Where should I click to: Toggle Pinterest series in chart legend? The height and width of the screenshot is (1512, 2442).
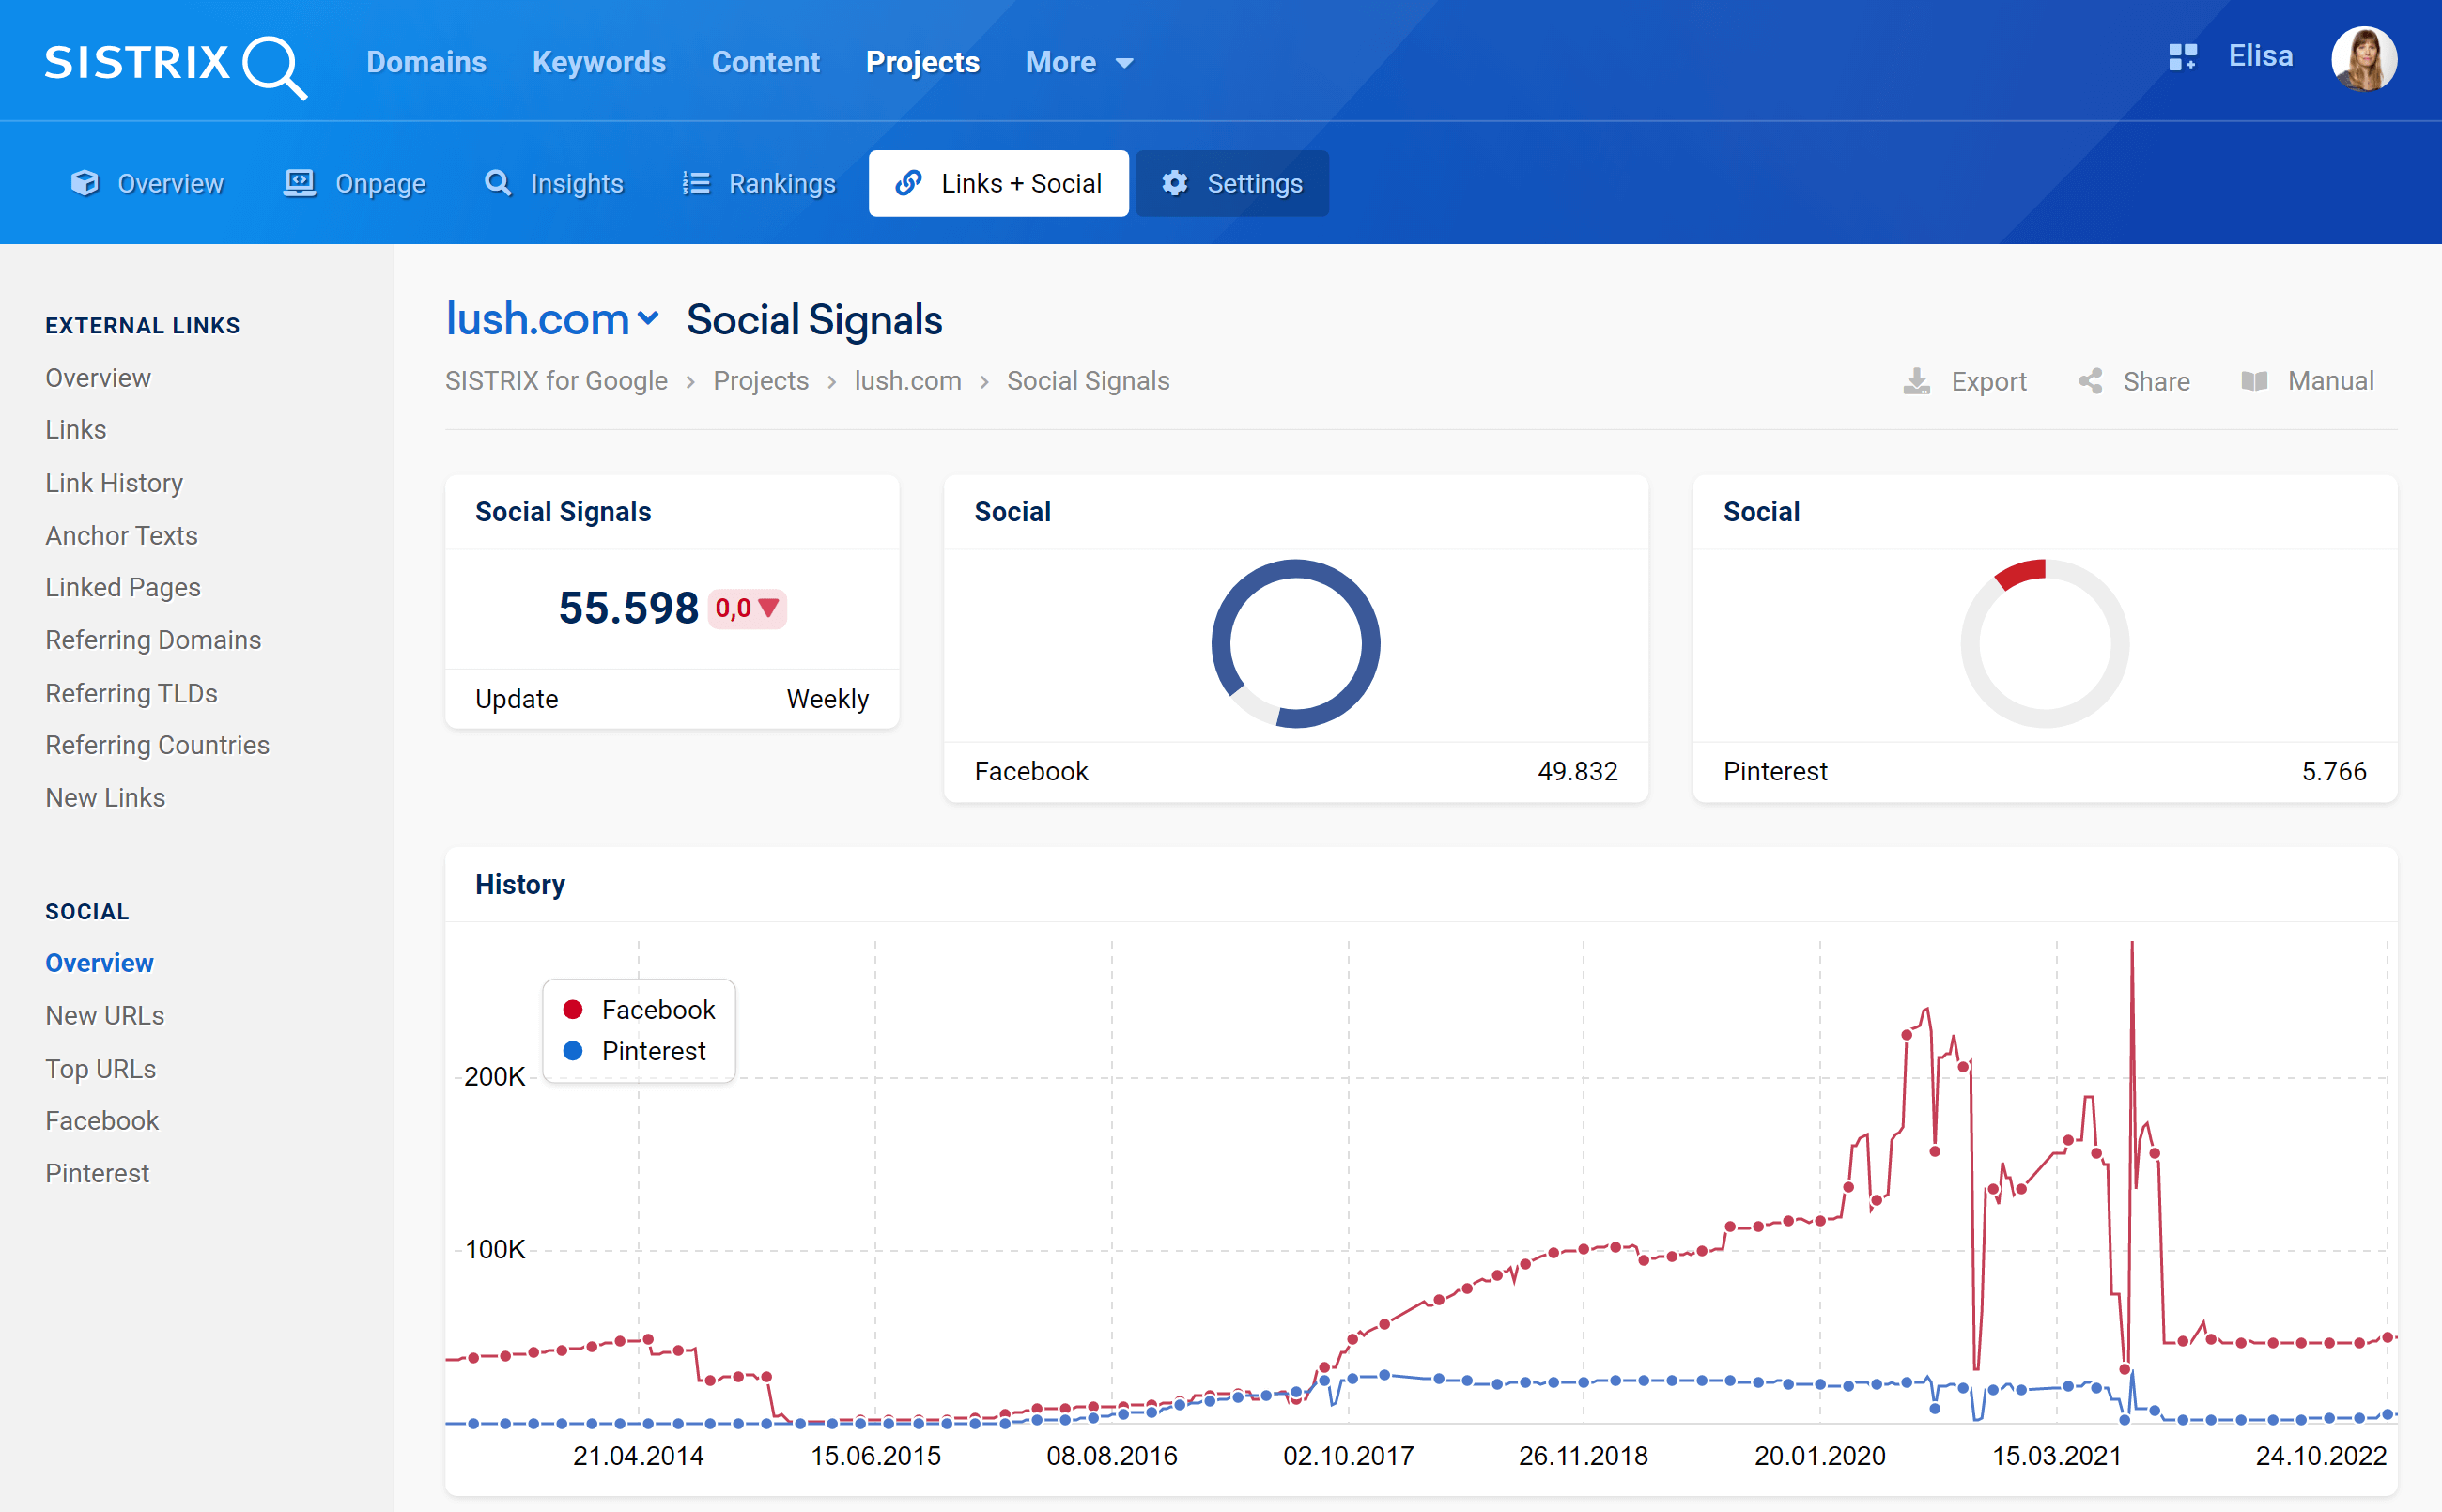click(633, 1051)
